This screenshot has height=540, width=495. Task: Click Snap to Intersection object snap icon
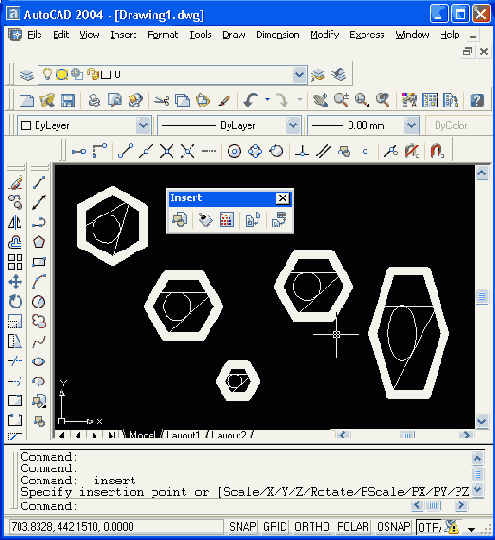pos(167,151)
